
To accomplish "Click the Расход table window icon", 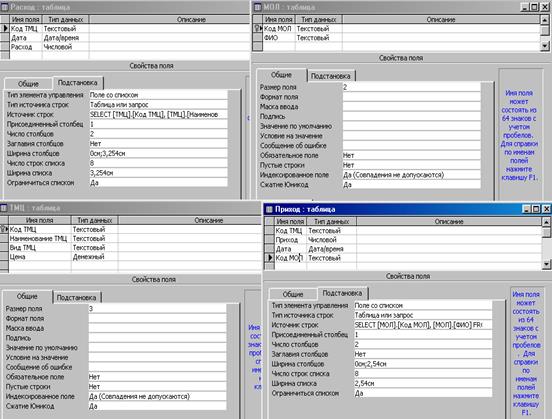I will click(x=5, y=7).
